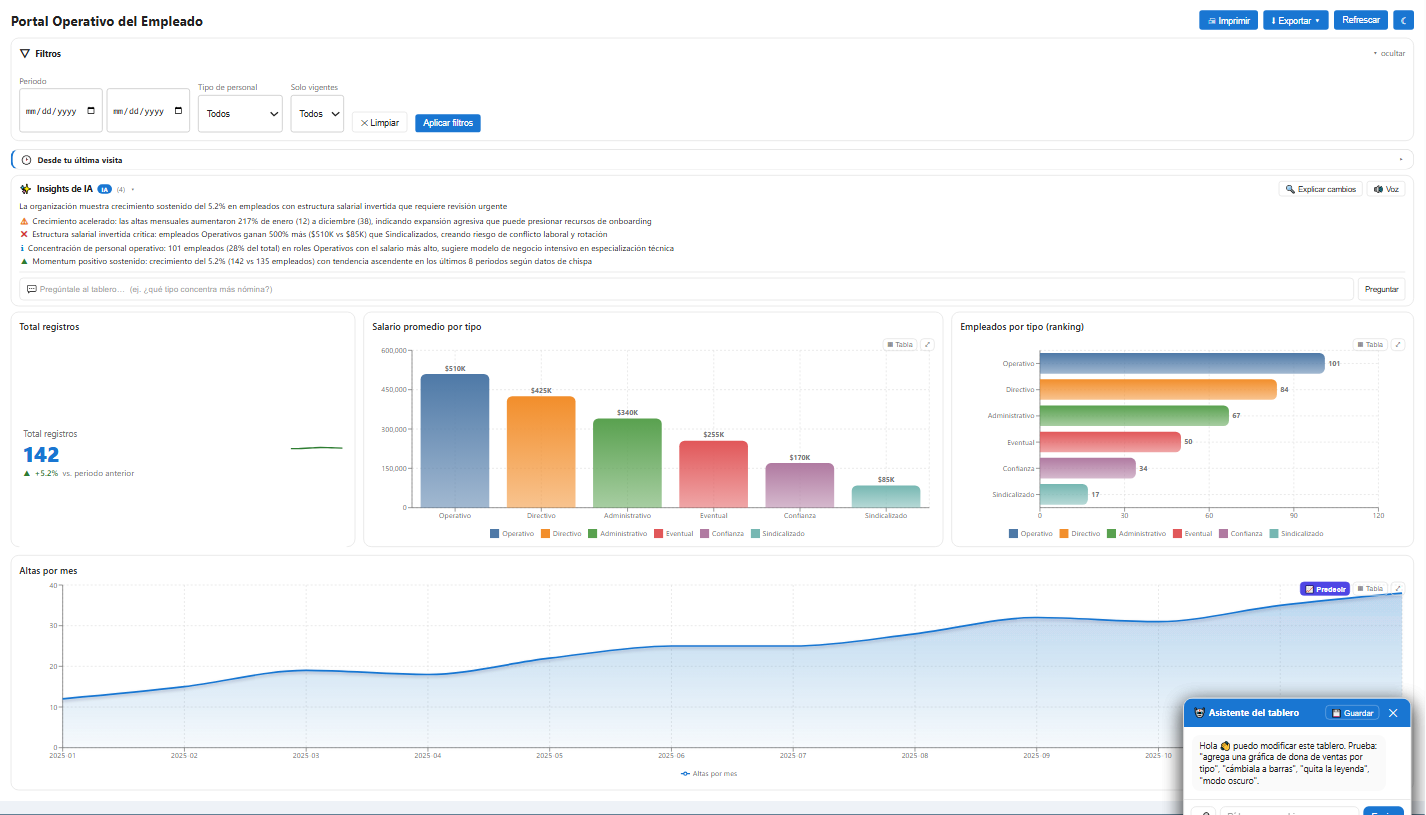The height and width of the screenshot is (815, 1426).
Task: Click the Directivo orange bar in ranking chart
Action: [x=1158, y=389]
